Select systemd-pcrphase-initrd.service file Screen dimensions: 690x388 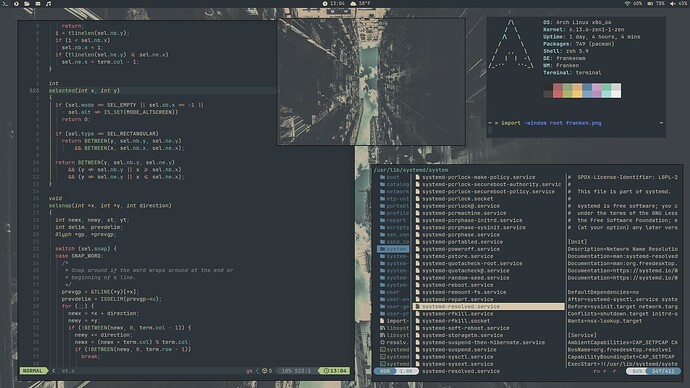[x=472, y=220]
